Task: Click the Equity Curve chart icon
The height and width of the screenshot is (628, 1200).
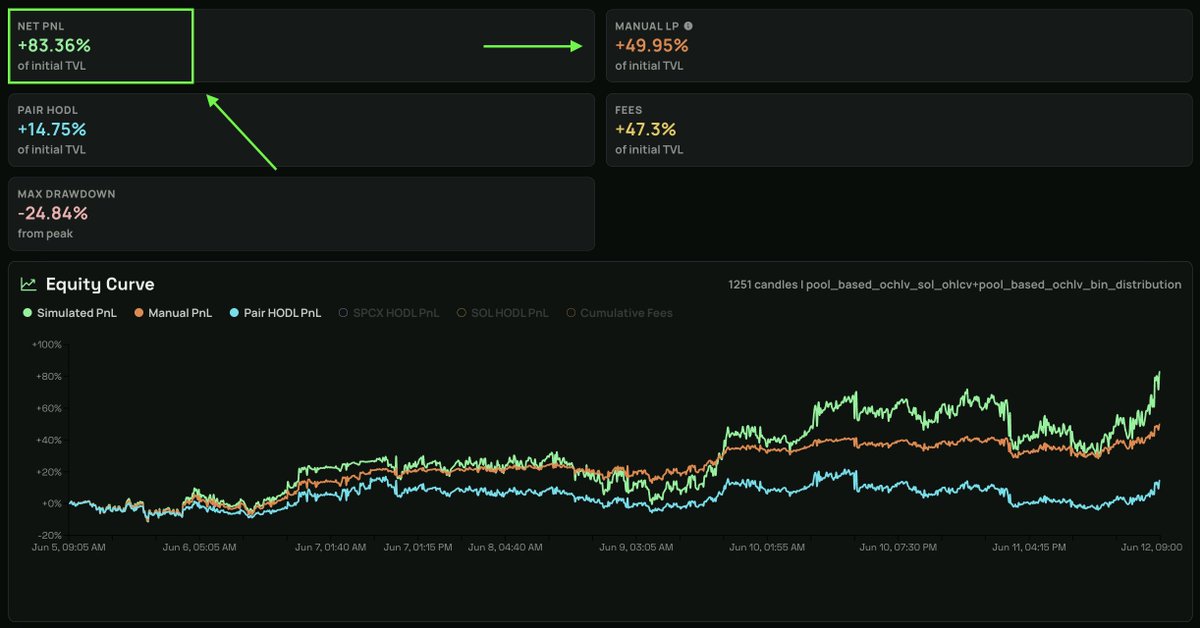Action: coord(29,285)
